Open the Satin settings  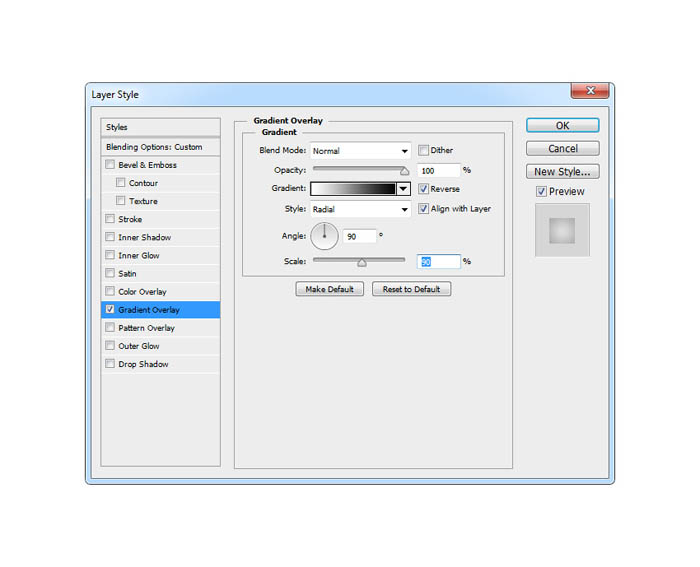point(127,274)
